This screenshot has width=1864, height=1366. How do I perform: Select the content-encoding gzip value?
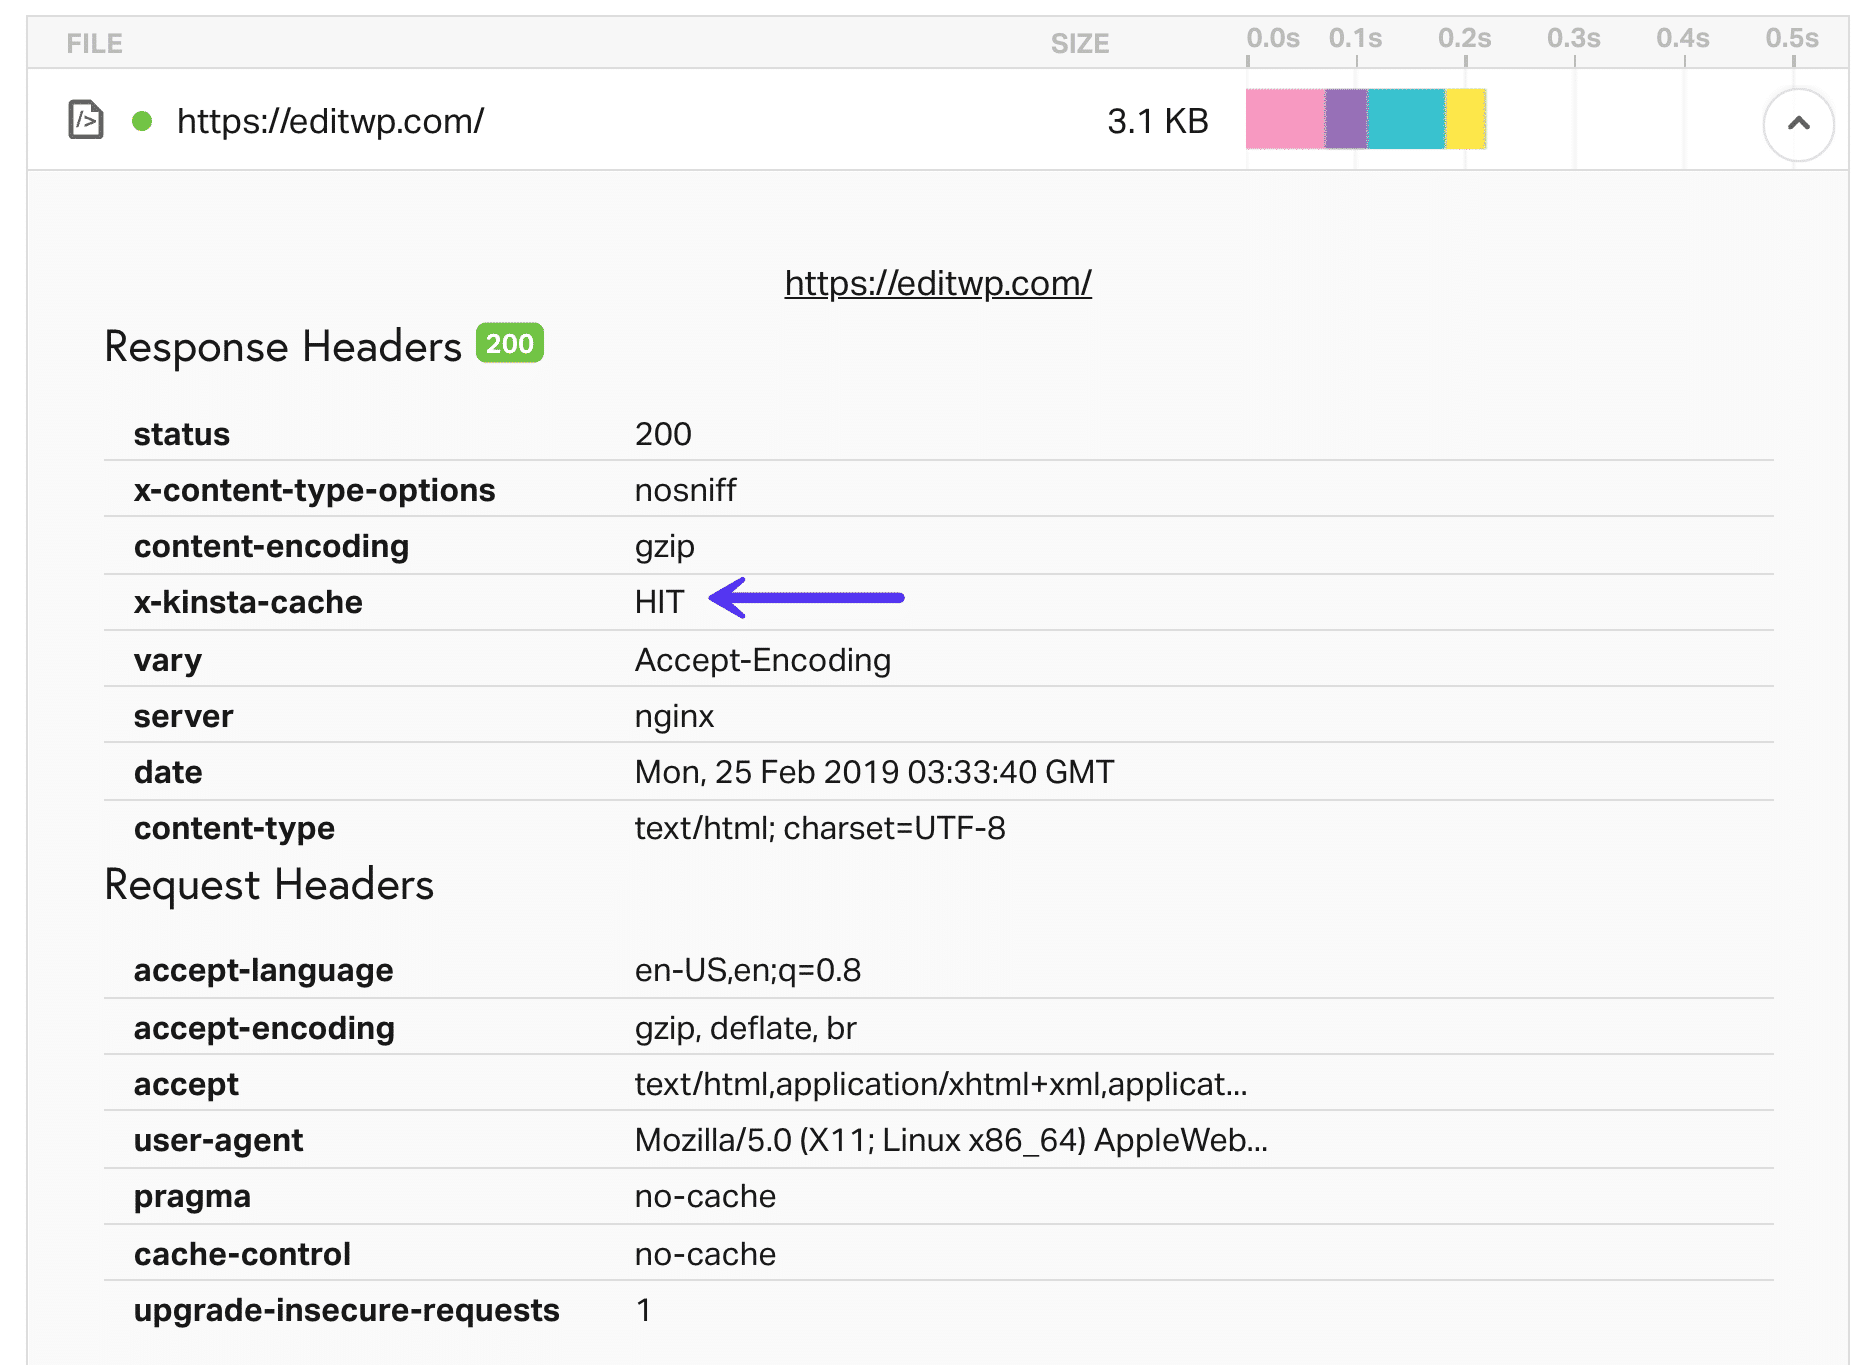[x=663, y=545]
